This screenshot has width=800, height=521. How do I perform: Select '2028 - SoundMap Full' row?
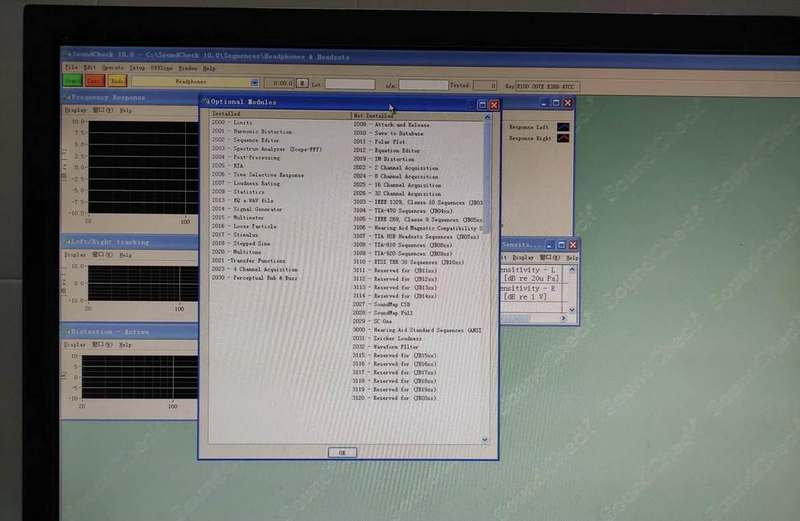click(x=383, y=313)
